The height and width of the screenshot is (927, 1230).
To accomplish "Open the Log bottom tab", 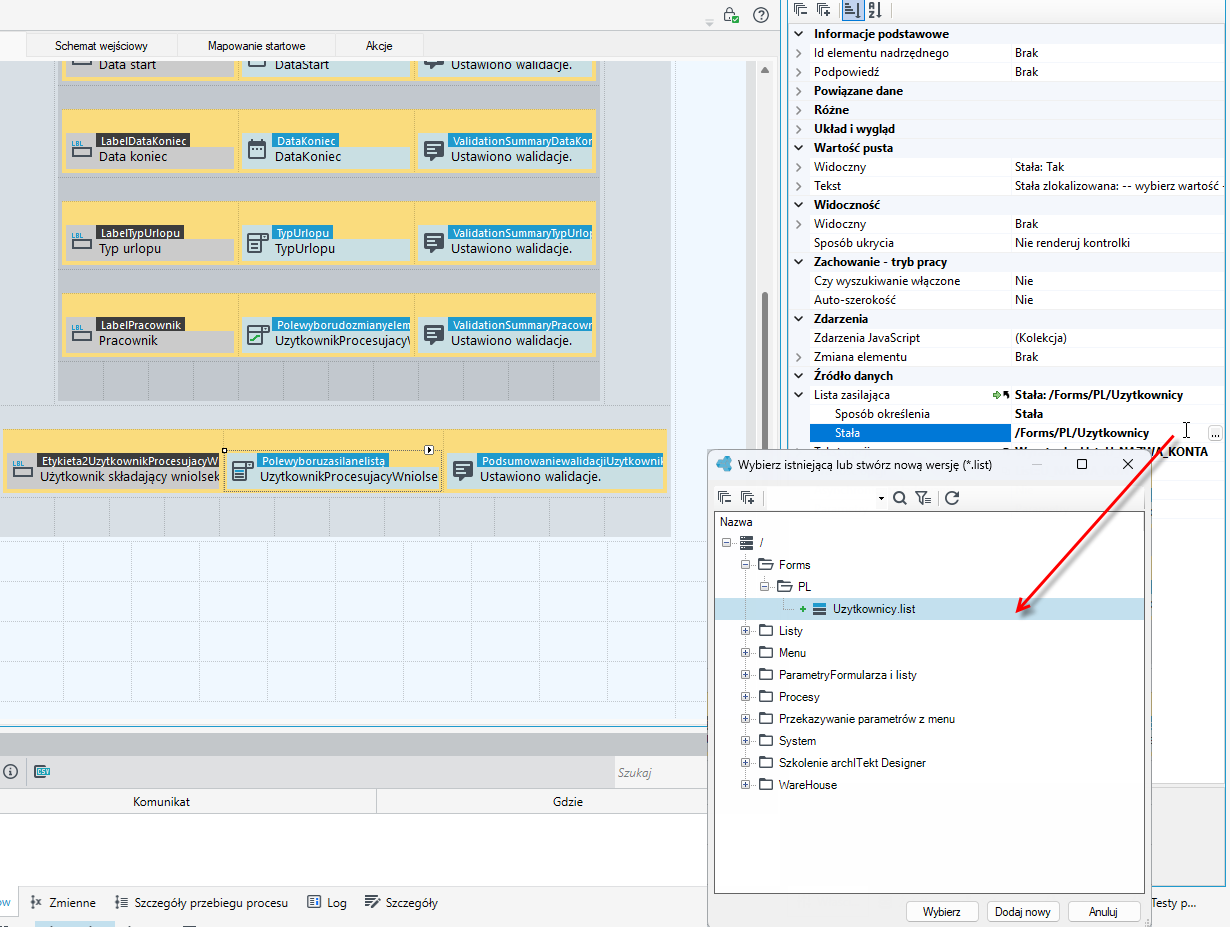I will (327, 903).
